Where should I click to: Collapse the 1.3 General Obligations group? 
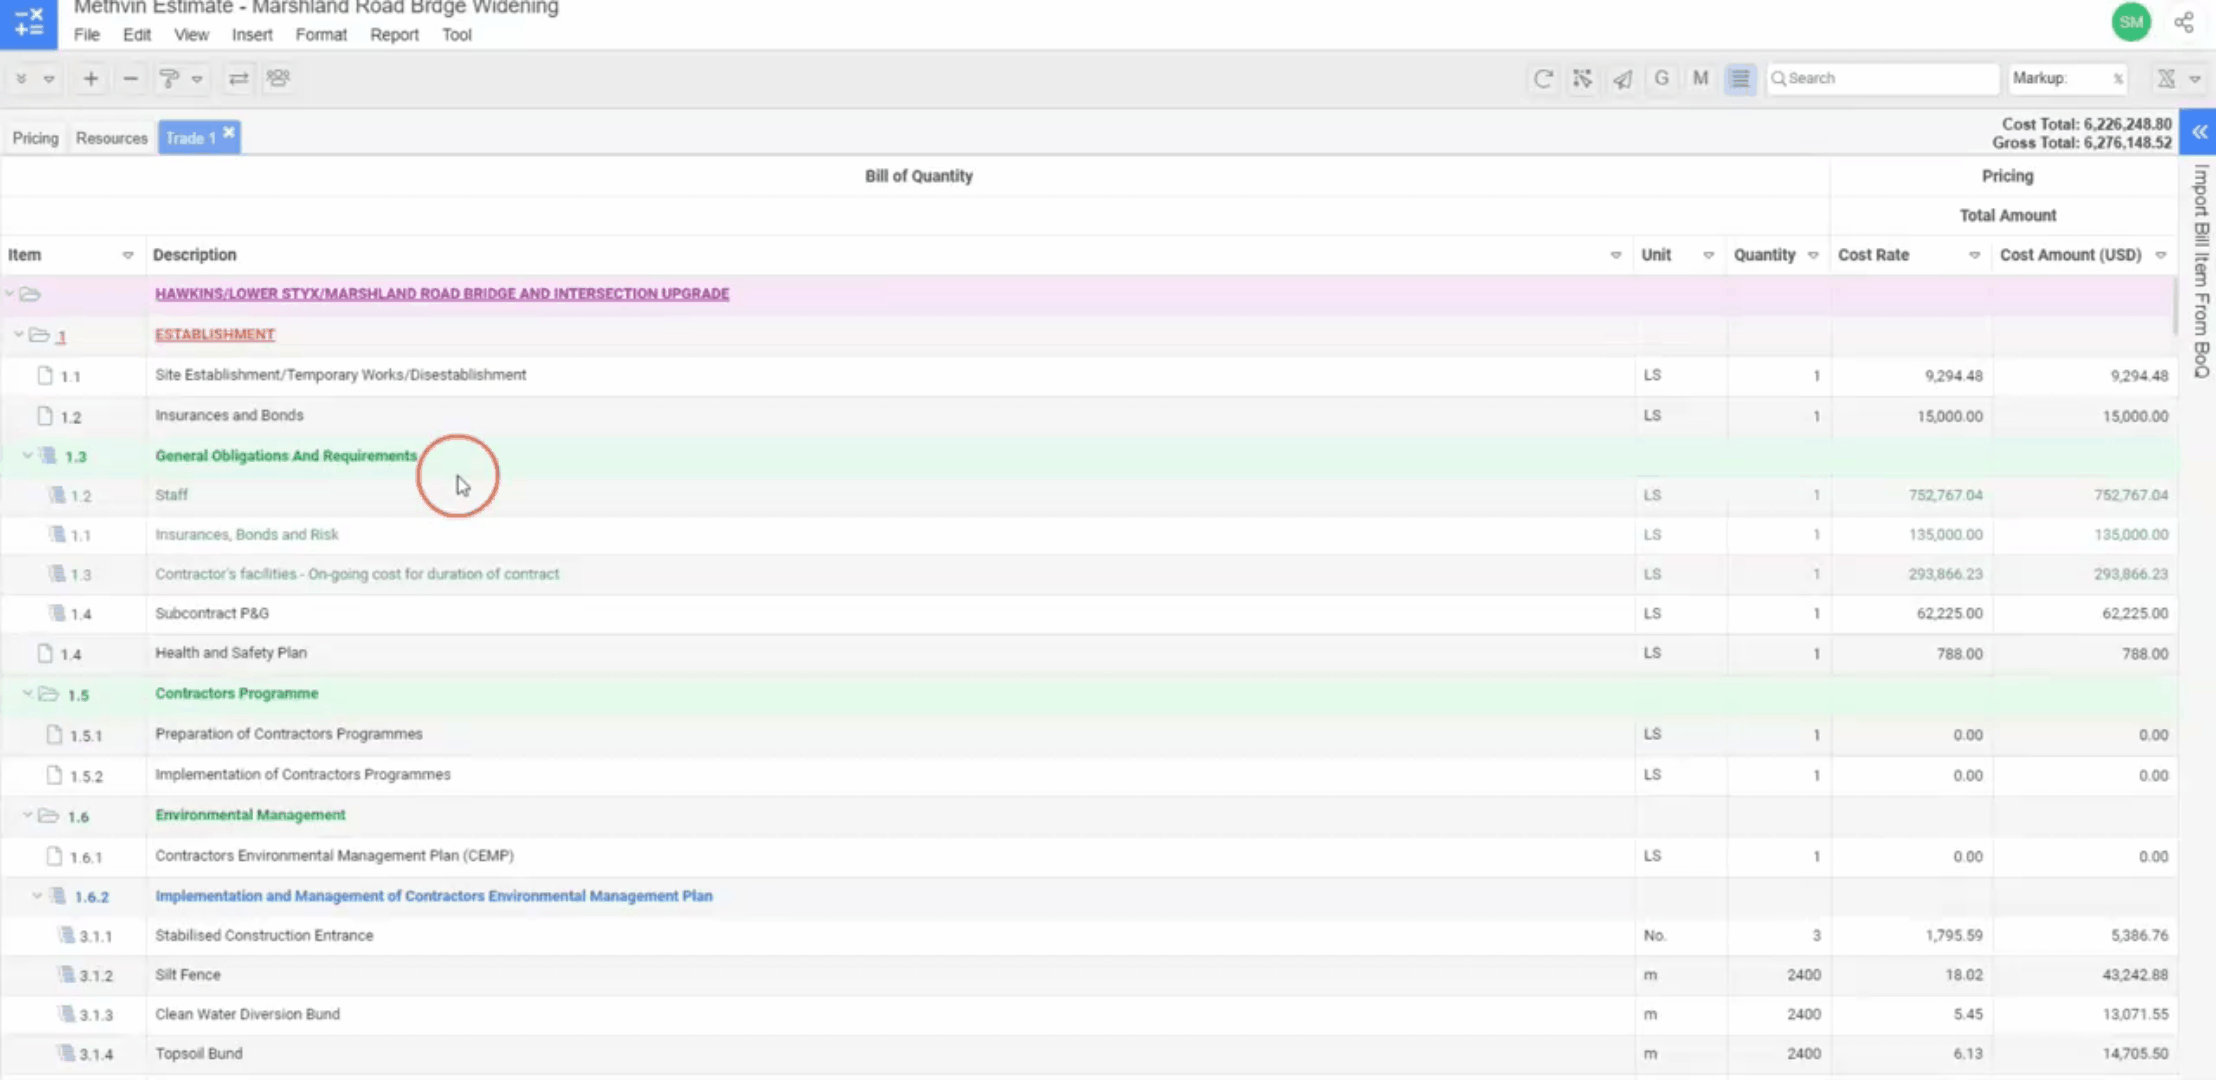click(28, 456)
